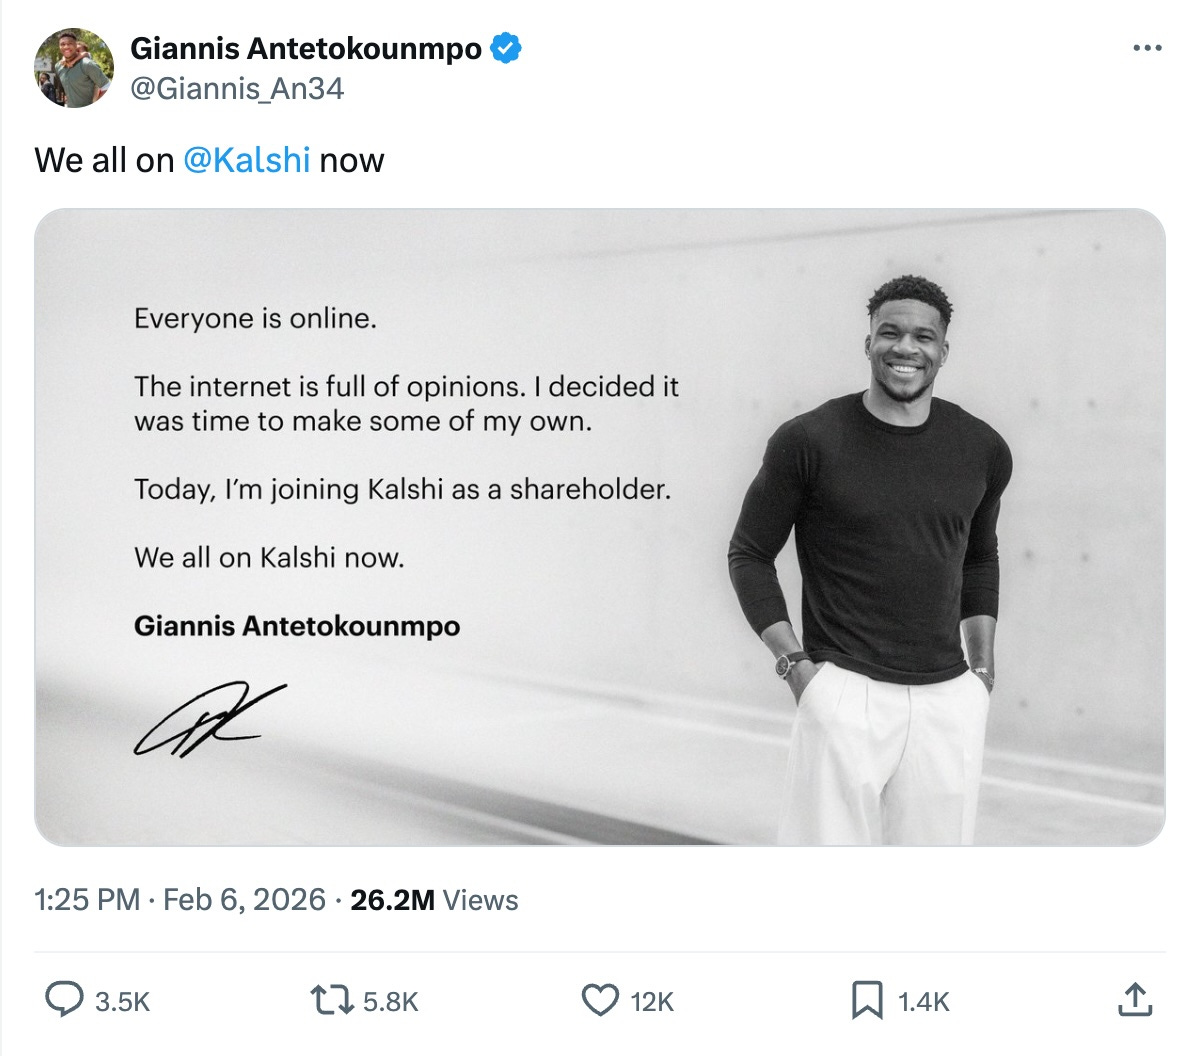Open the @Kalshi mention link

(x=249, y=159)
